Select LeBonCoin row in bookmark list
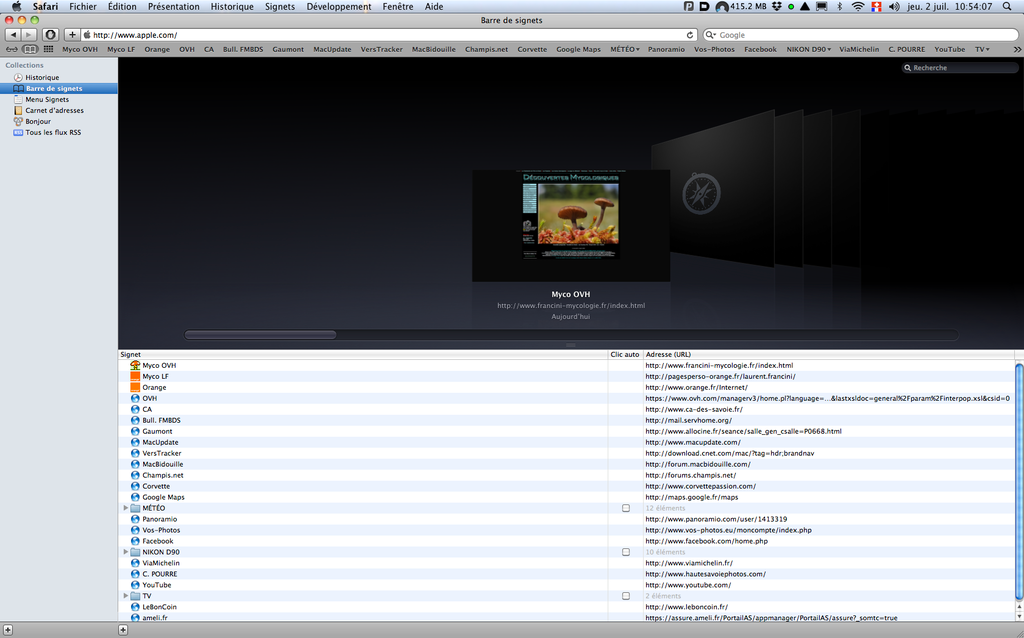 [x=567, y=607]
